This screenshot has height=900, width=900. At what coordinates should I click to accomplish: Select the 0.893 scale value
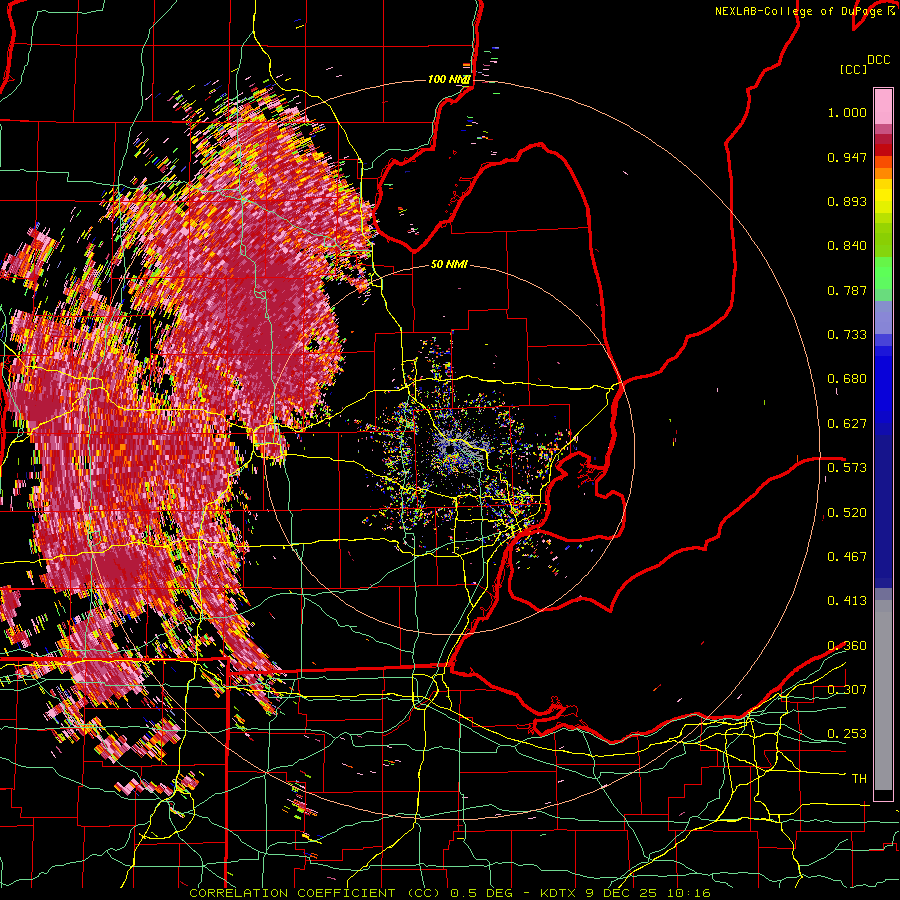coord(847,201)
